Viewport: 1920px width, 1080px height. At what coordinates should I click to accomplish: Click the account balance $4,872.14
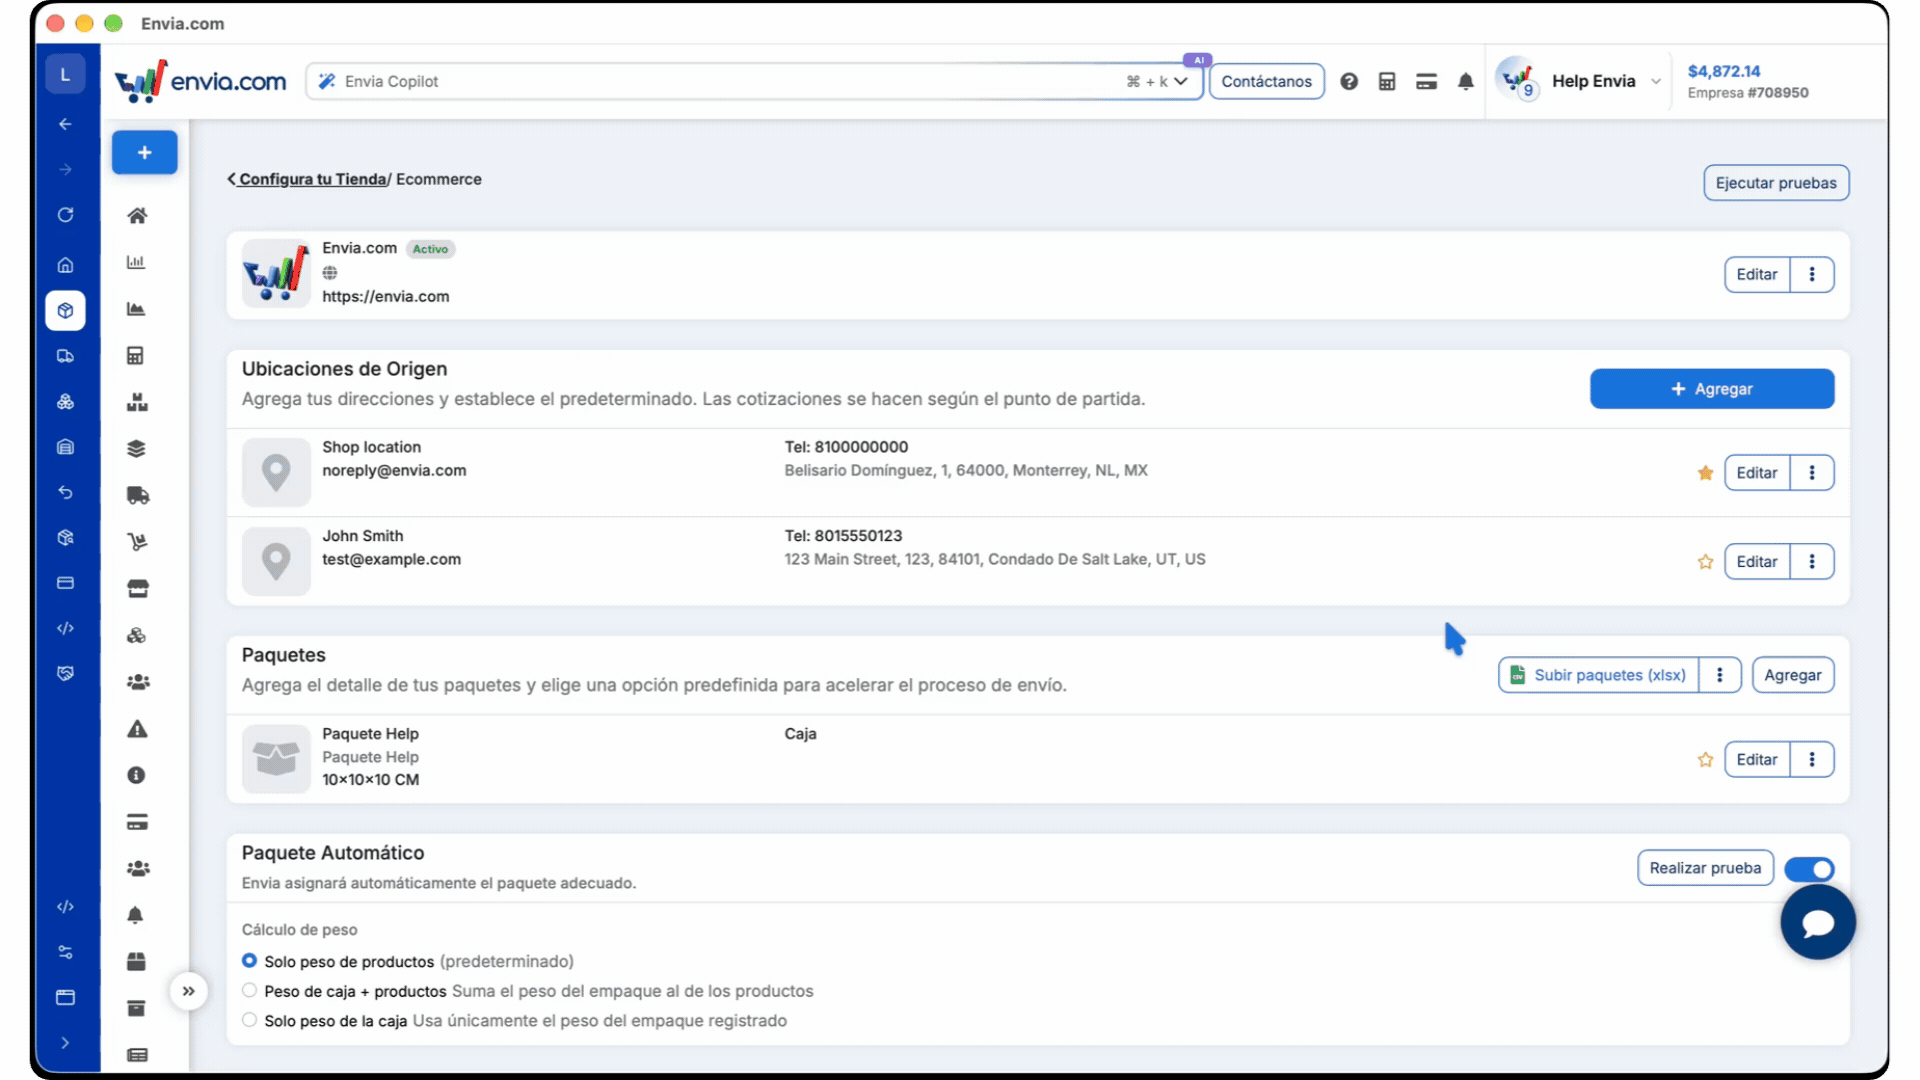pyautogui.click(x=1723, y=71)
